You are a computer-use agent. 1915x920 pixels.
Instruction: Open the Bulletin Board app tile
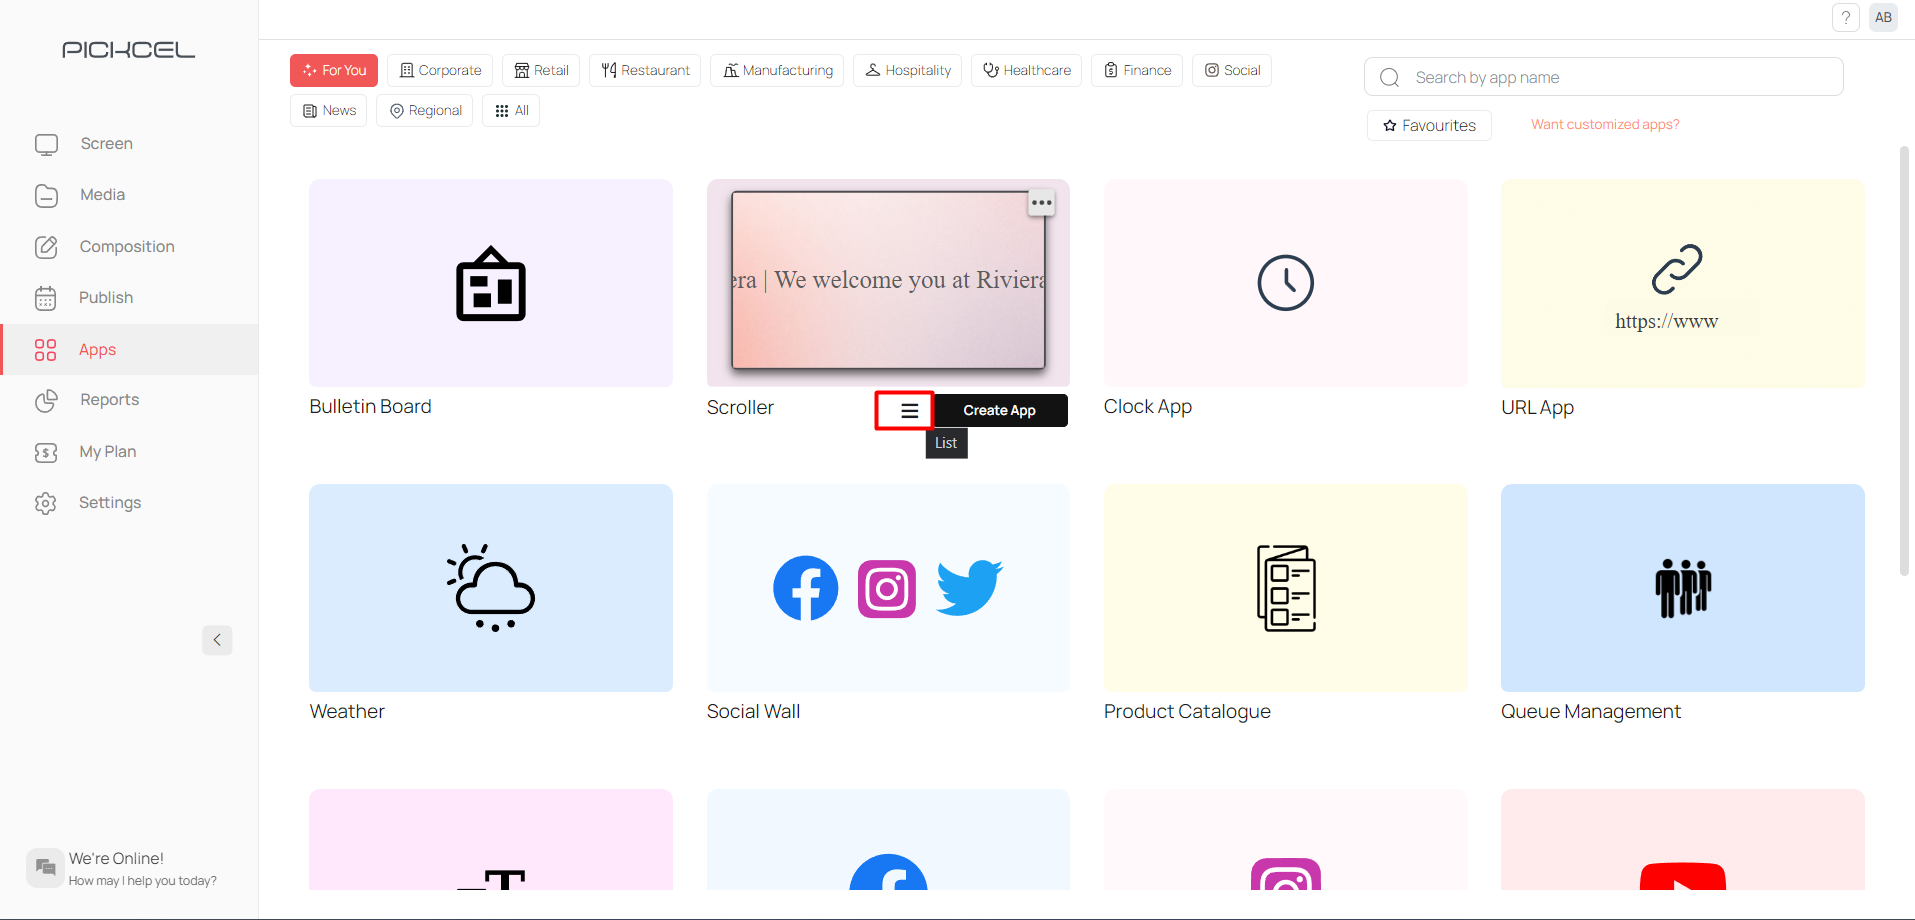(x=491, y=283)
